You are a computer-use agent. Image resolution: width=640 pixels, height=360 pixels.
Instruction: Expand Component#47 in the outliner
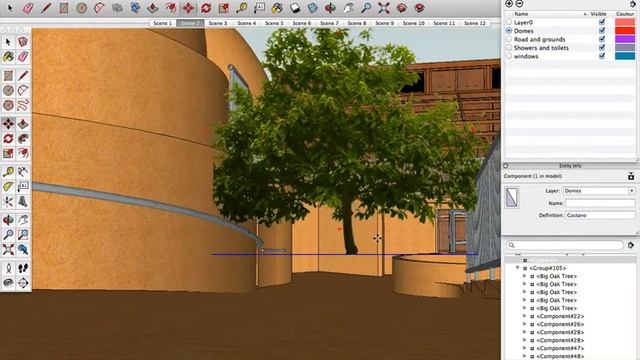point(525,348)
